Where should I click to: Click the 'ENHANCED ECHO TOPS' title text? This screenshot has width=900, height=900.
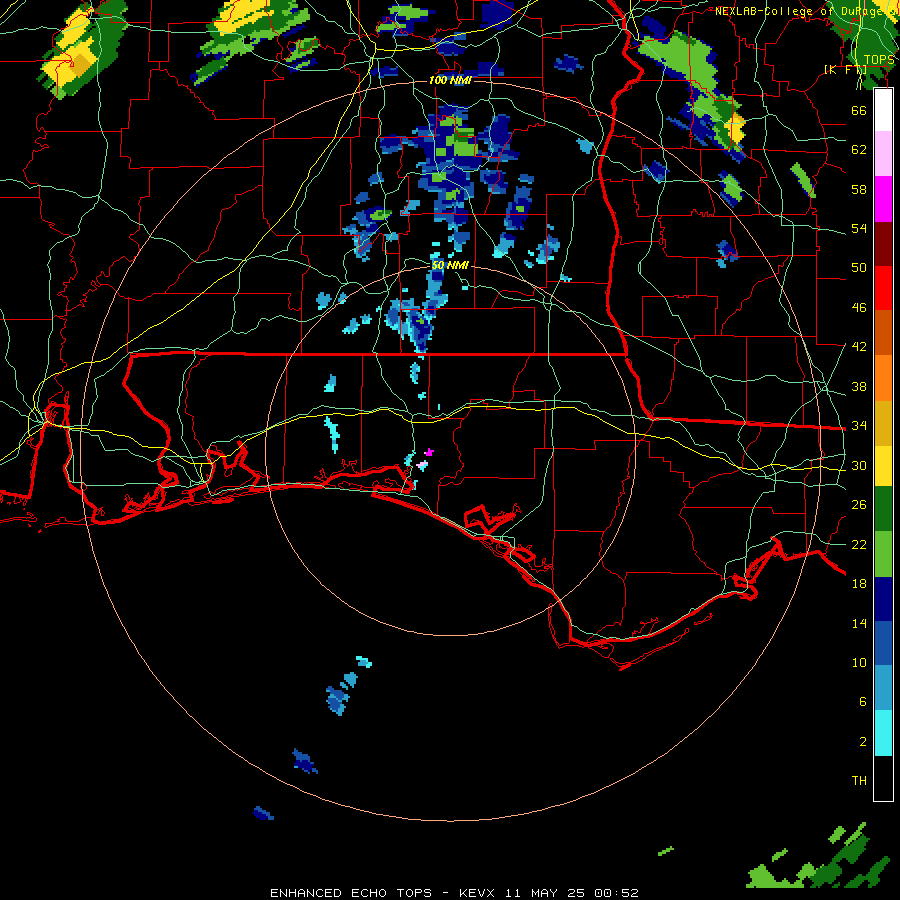tap(351, 893)
